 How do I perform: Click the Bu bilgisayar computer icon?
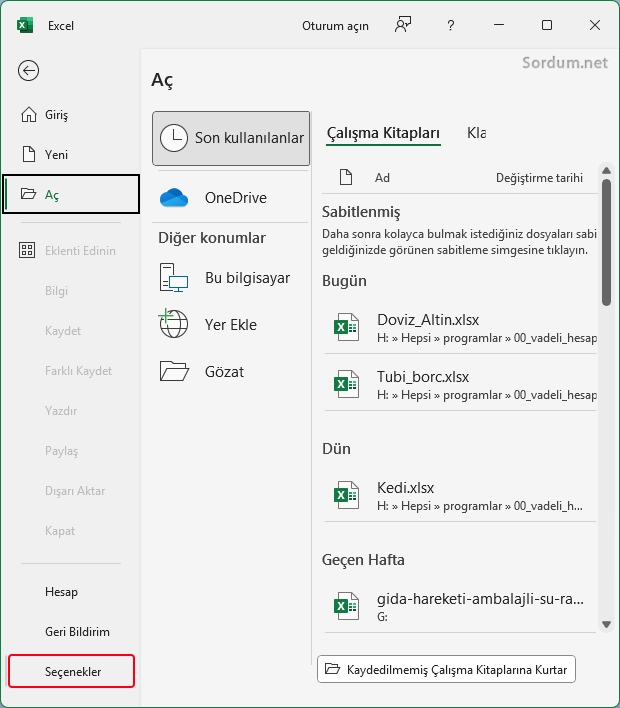[x=174, y=278]
